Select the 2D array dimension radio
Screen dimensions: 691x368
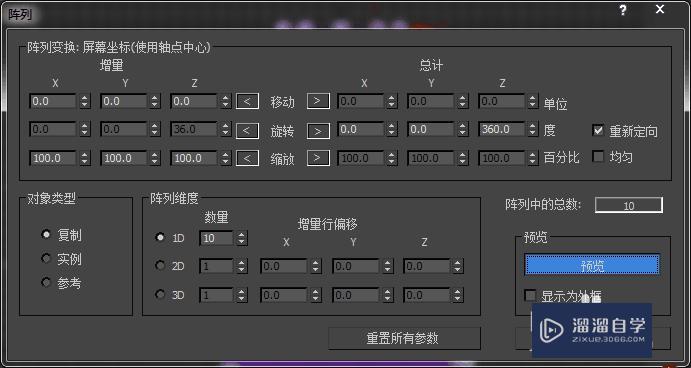160,266
